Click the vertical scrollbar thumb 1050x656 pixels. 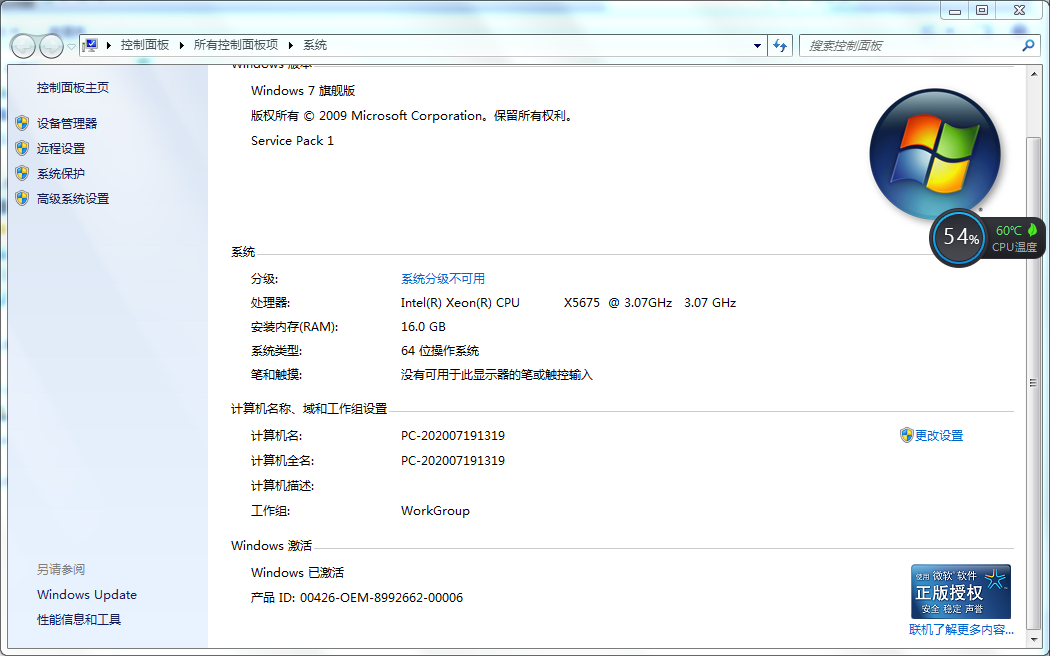pyautogui.click(x=1033, y=384)
